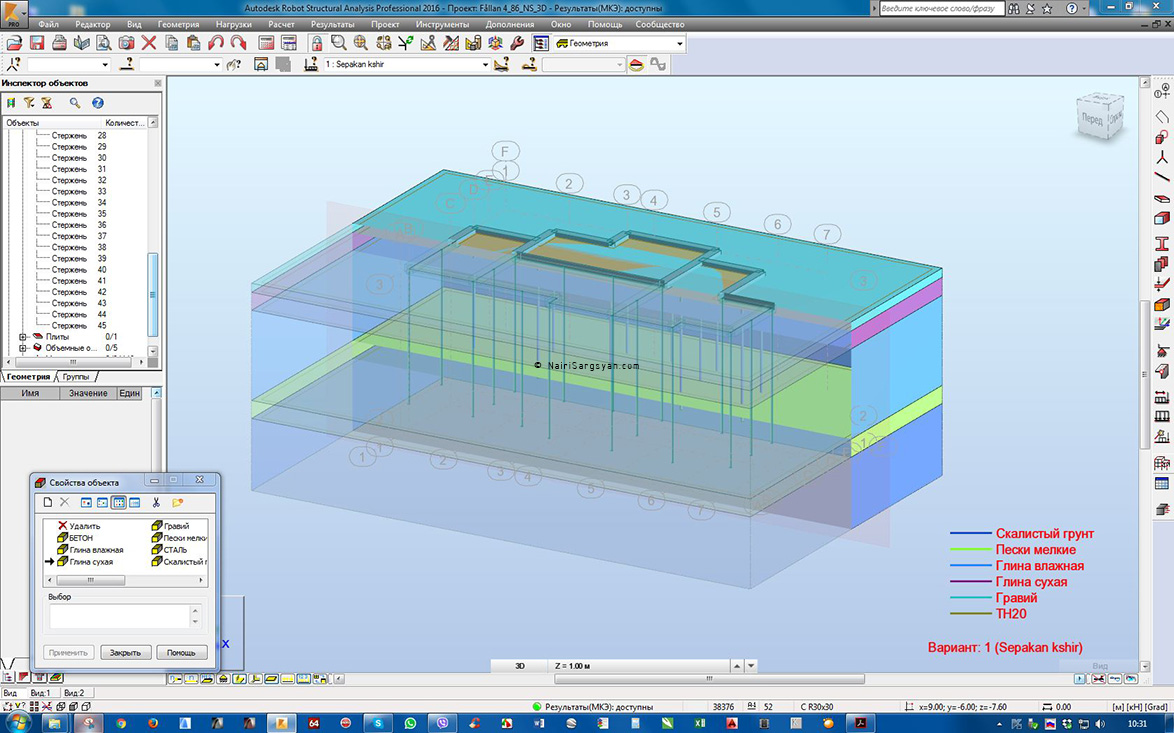Open the bar selection dropdown
This screenshot has width=1174, height=733.
(217, 64)
